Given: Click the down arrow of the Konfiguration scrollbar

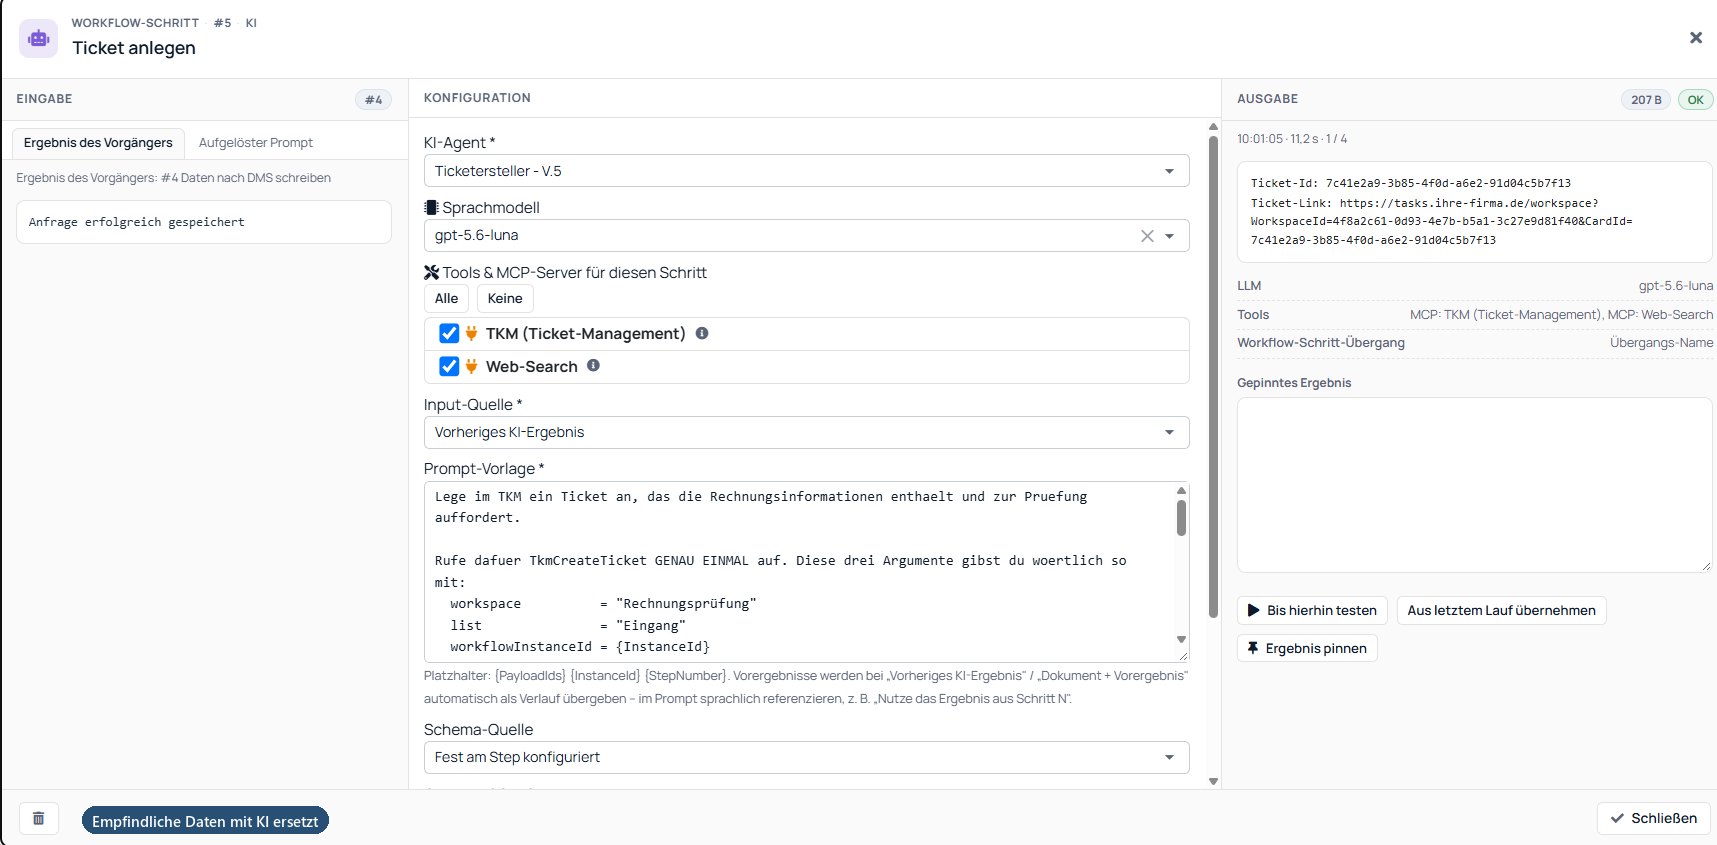Looking at the screenshot, I should (1213, 782).
